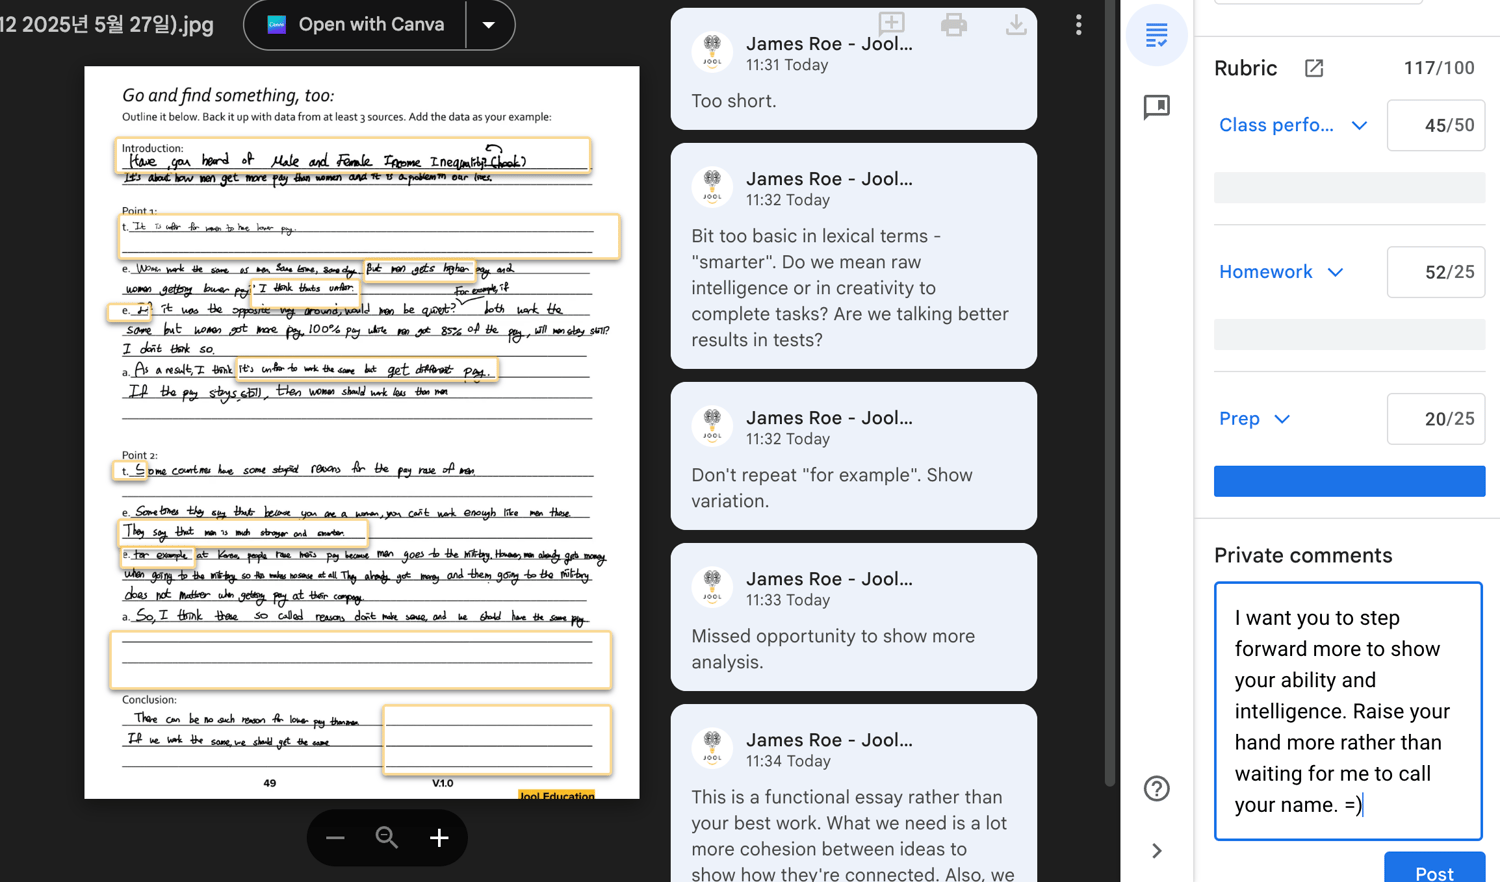Viewport: 1500px width, 882px height.
Task: Click the avatar on the 'Don't repeat' comment
Action: (x=712, y=426)
